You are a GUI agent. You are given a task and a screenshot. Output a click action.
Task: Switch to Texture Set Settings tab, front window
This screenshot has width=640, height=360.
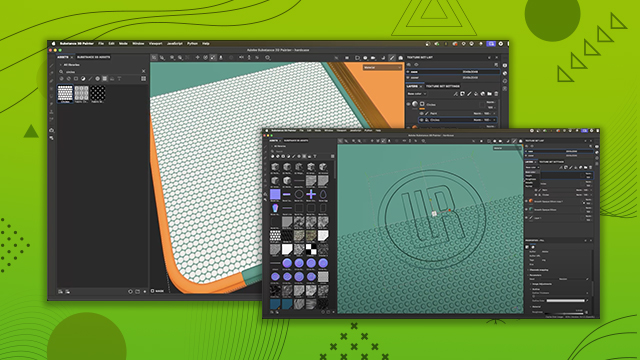(551, 162)
